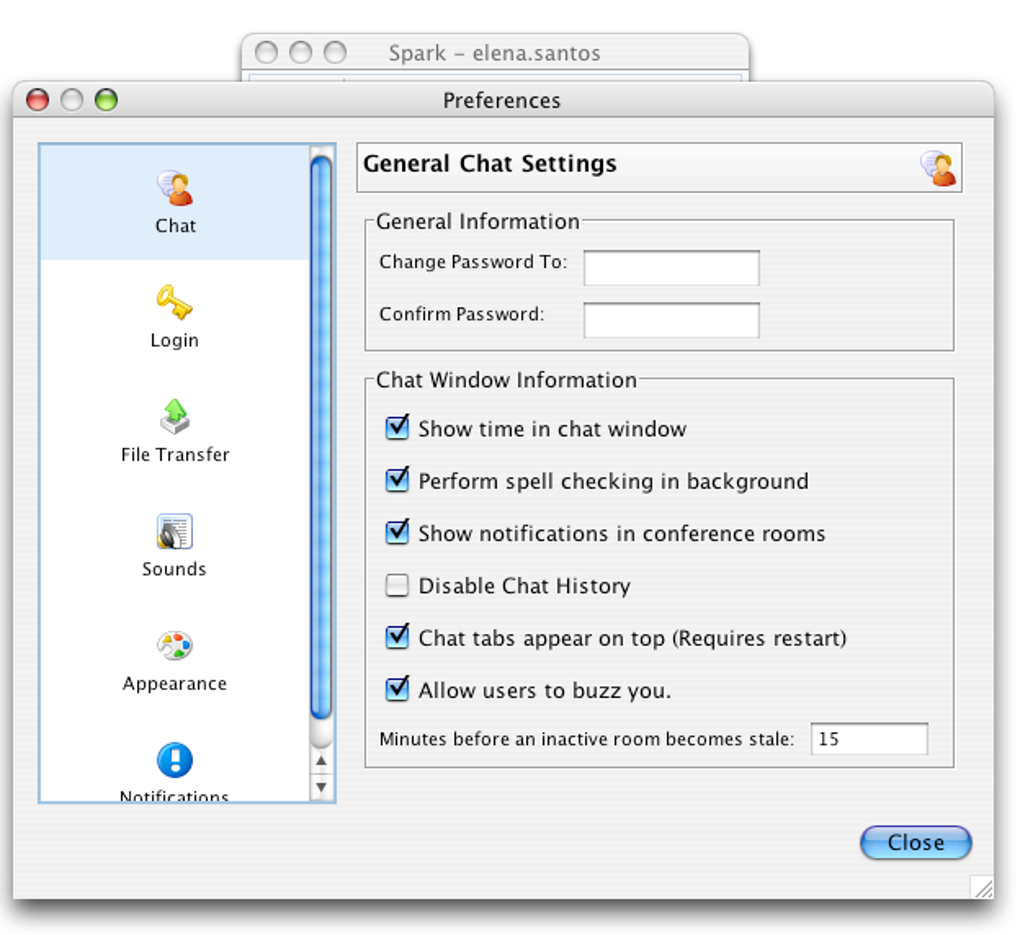Disable Perform spell checking in background
Screen dimensions: 1020x935
pos(397,480)
